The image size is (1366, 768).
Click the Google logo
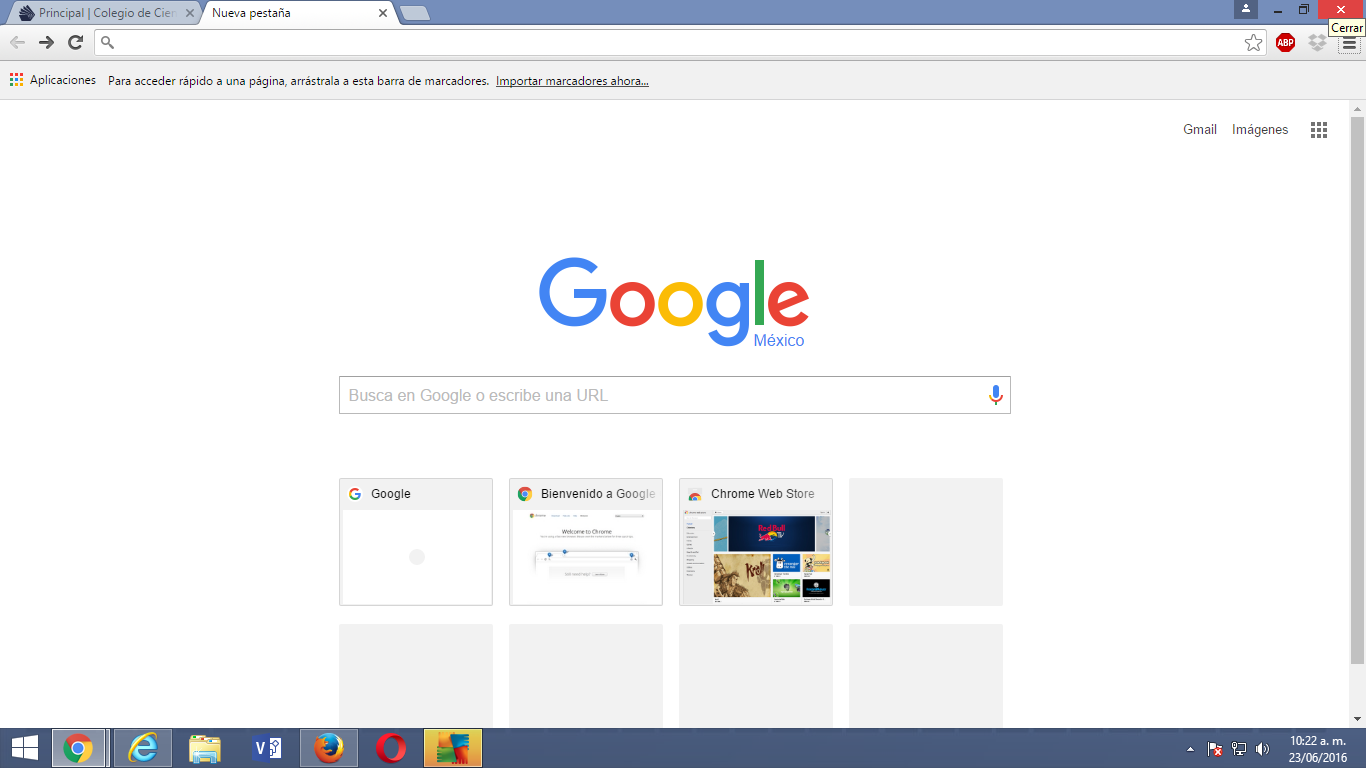click(x=674, y=303)
